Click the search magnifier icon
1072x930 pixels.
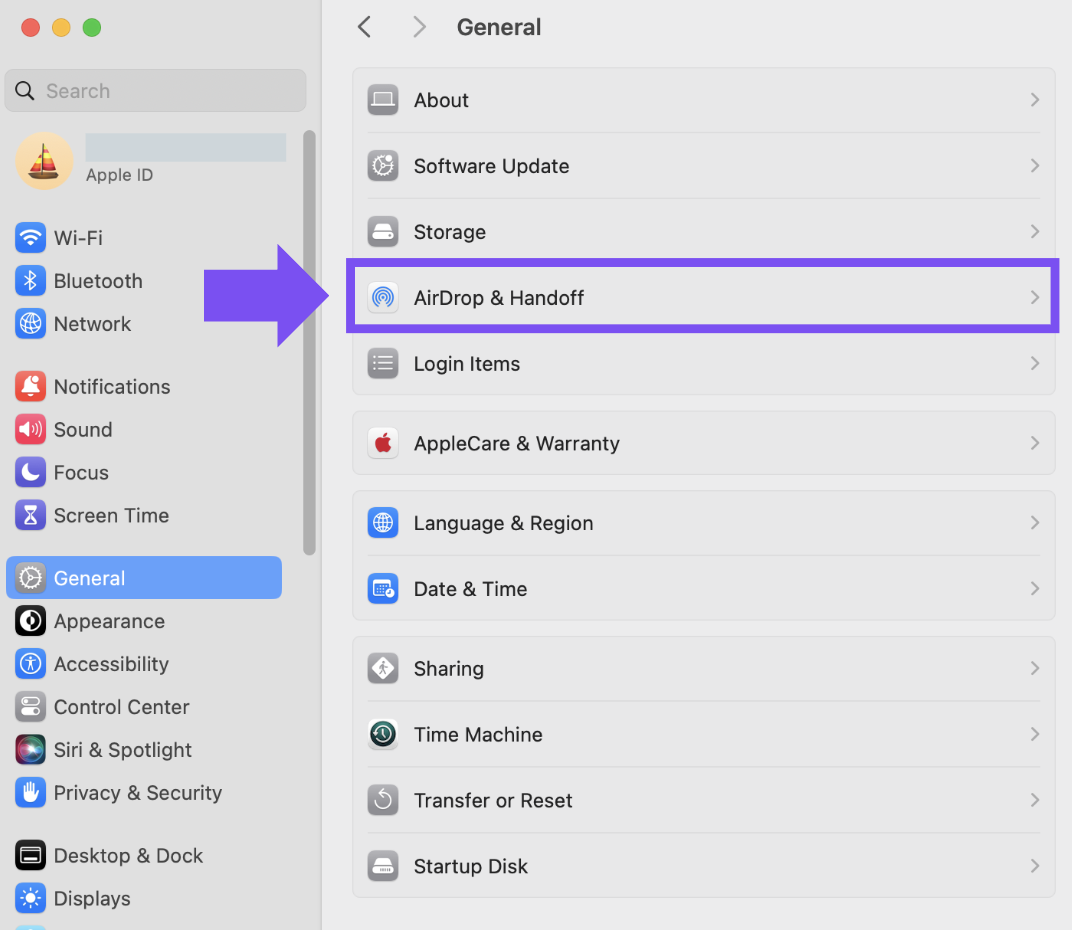[25, 90]
